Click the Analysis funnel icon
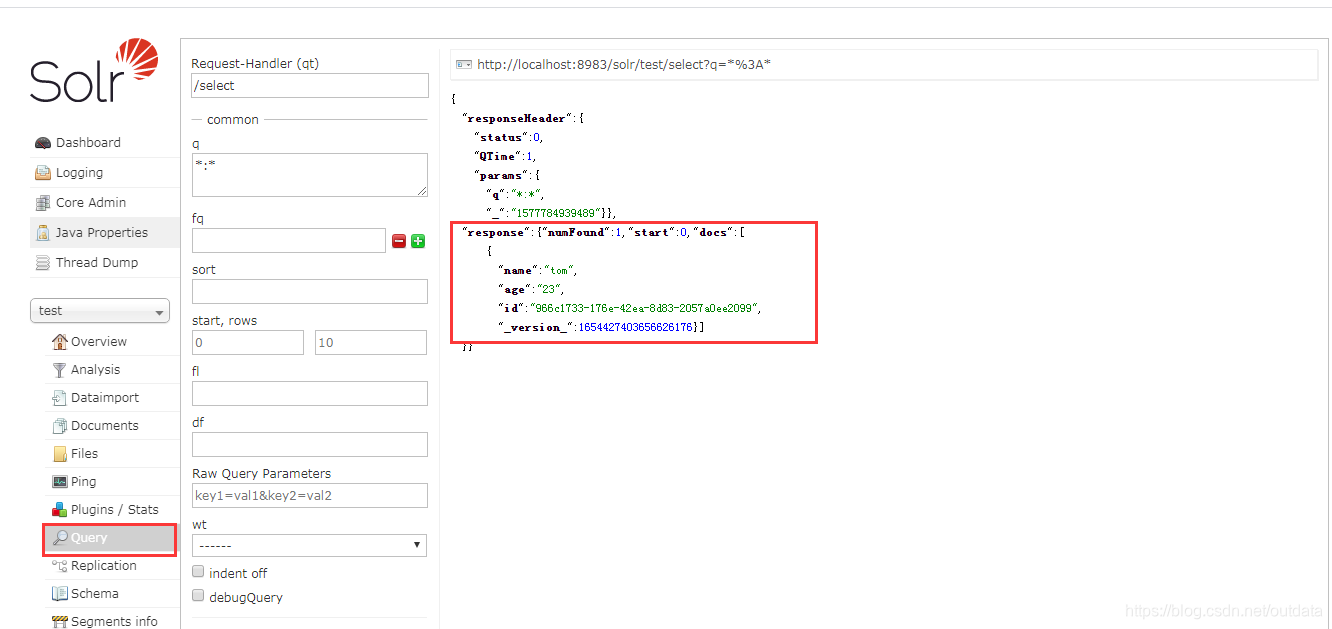Image resolution: width=1332 pixels, height=629 pixels. point(60,370)
